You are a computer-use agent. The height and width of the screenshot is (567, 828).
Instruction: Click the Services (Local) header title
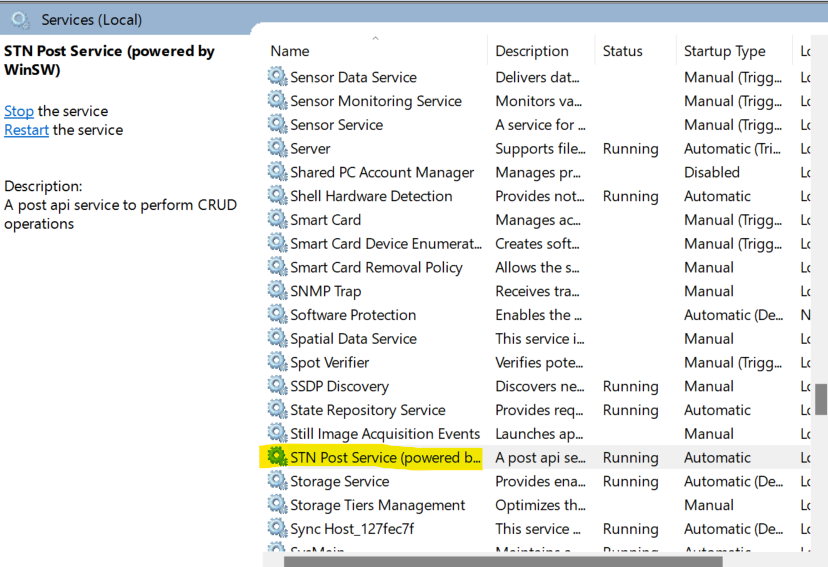pos(91,20)
